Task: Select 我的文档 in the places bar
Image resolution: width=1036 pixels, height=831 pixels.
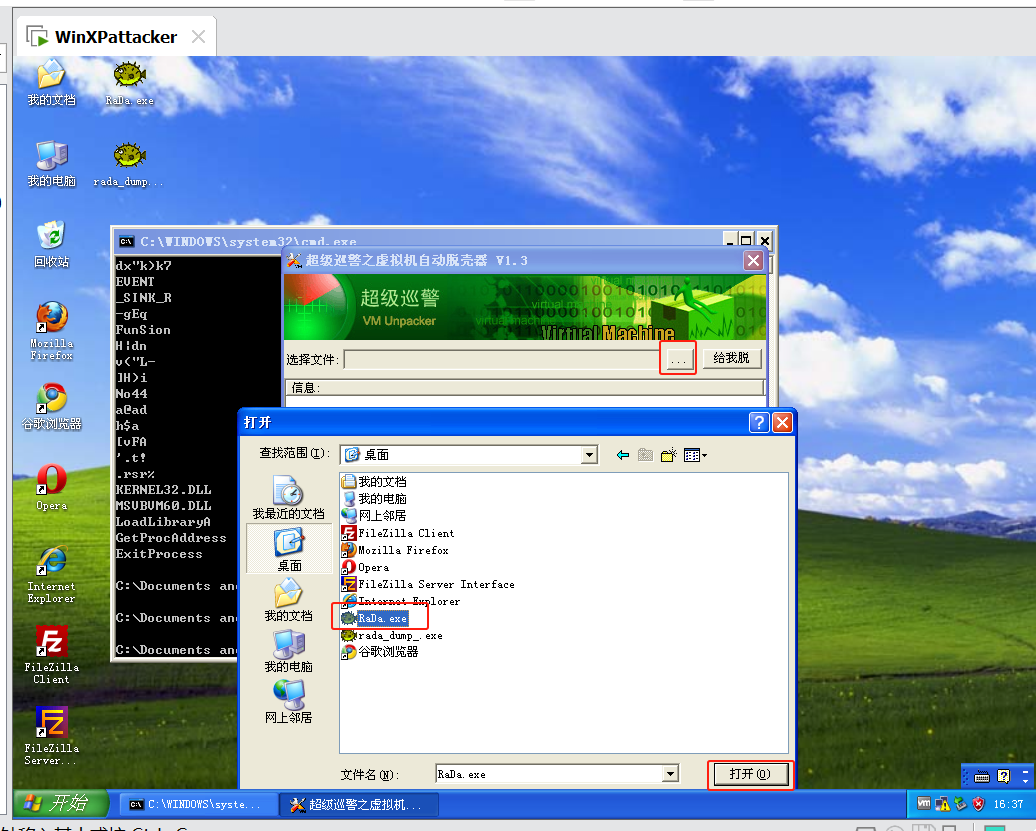Action: 289,600
